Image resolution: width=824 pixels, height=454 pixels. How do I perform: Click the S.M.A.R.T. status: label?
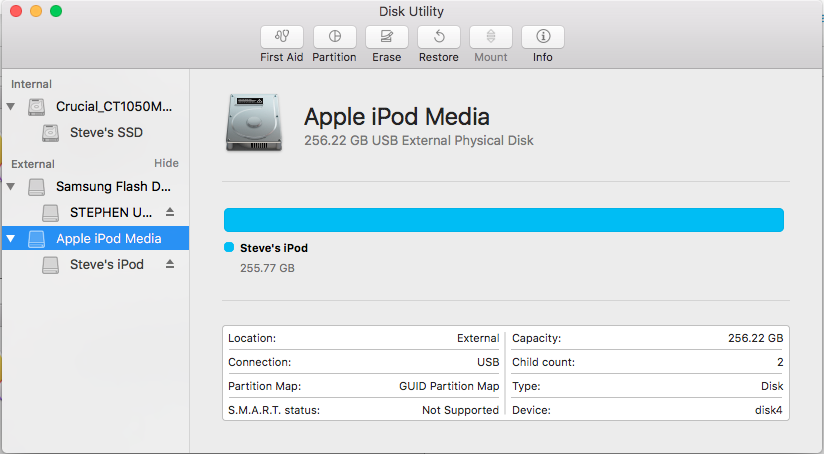coord(274,410)
